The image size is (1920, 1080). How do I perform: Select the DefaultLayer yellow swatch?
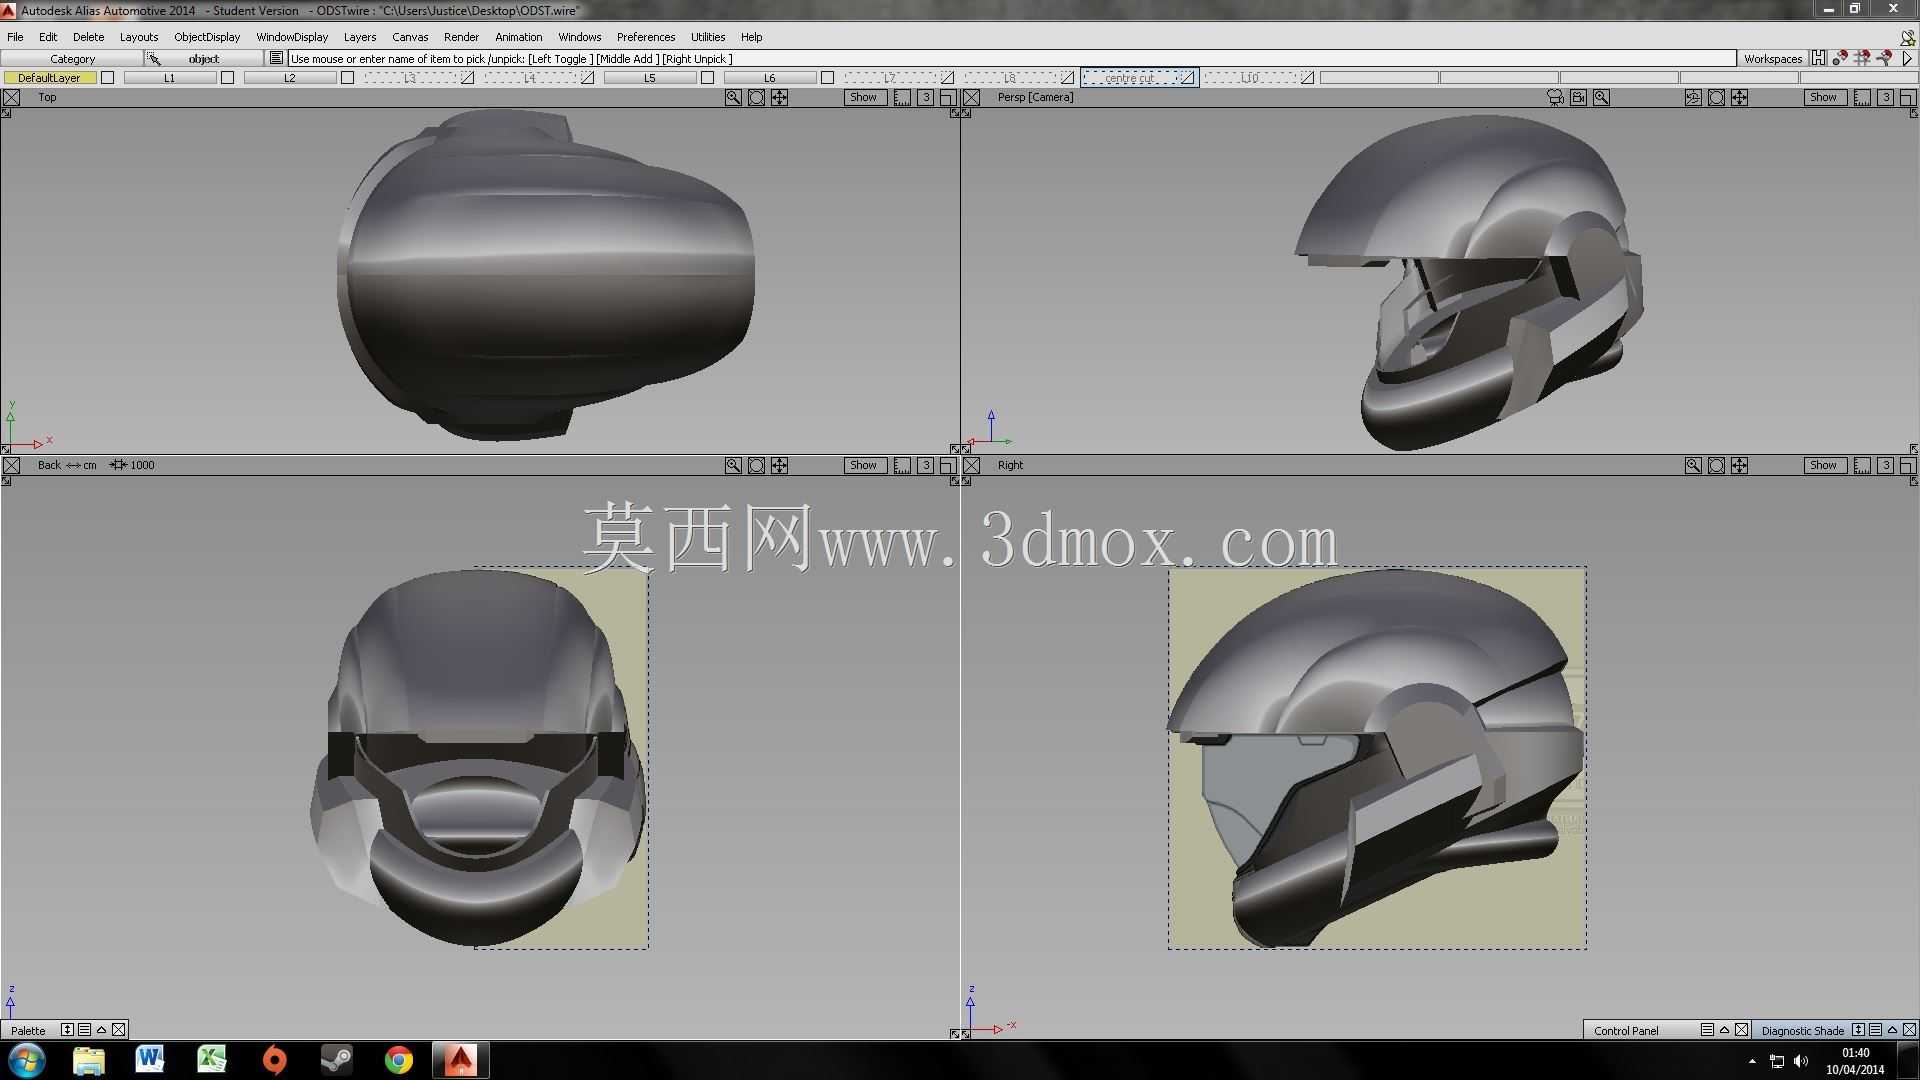49,78
